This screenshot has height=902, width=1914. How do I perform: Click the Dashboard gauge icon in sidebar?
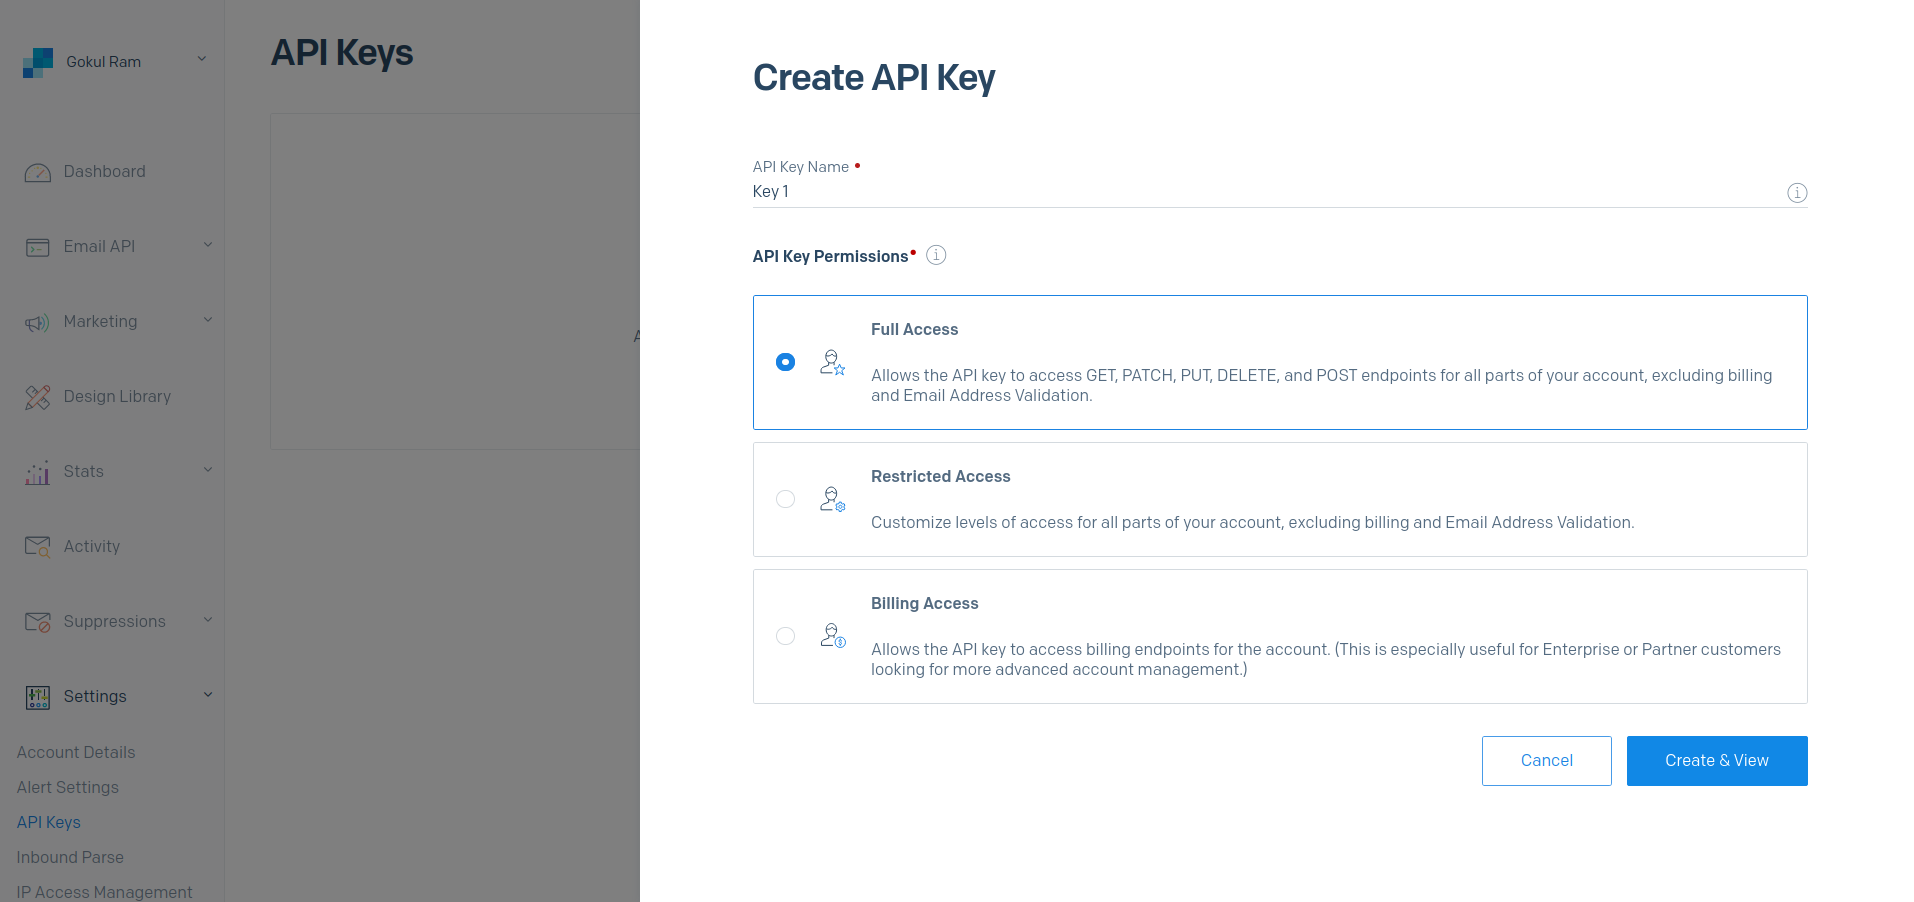coord(38,173)
